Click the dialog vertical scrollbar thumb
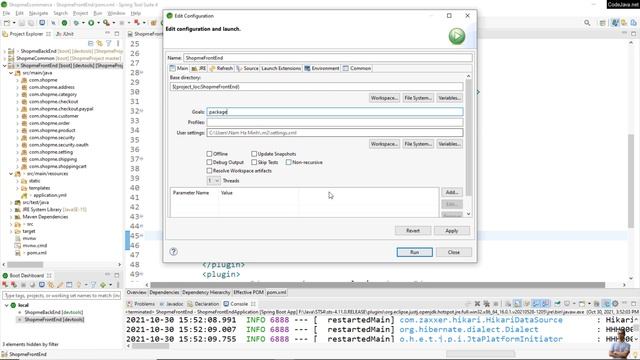Screen dimensions: 640x360 (x=468, y=137)
